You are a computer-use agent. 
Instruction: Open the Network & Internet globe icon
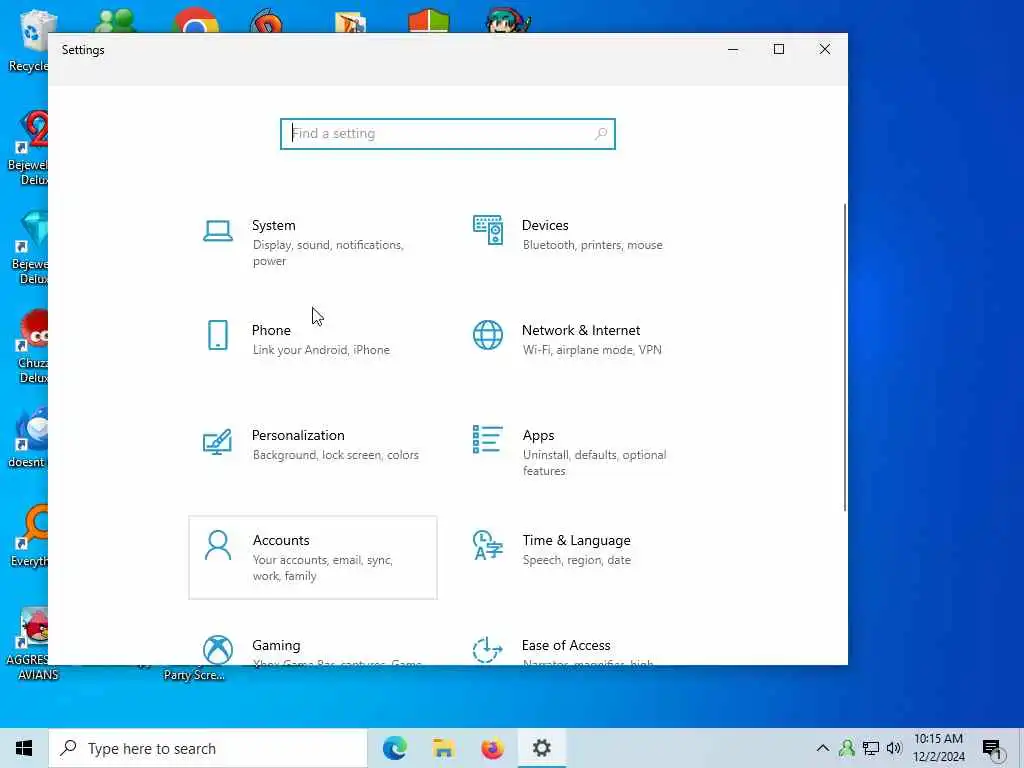tap(488, 335)
